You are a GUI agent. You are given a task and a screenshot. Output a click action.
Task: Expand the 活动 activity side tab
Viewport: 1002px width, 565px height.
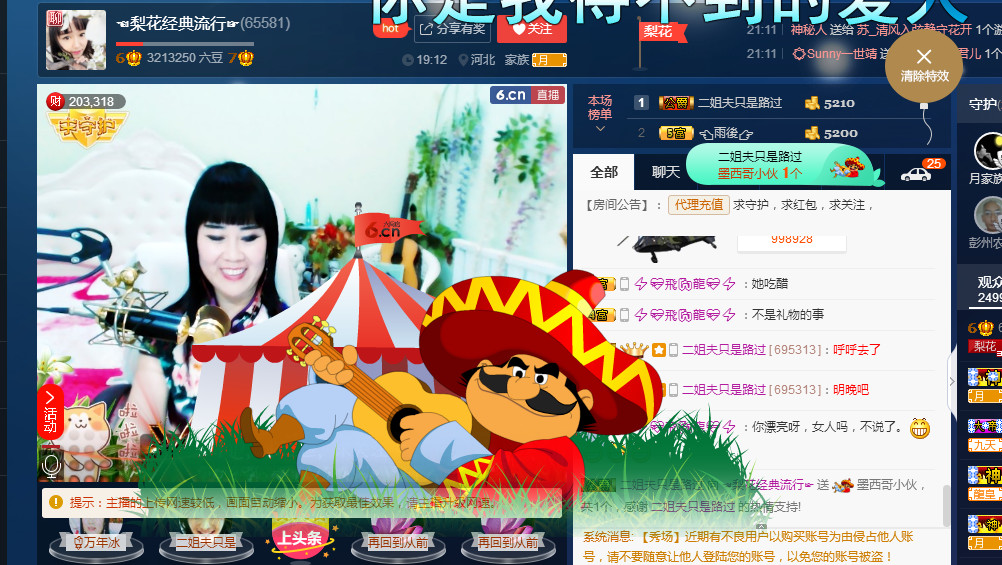[50, 412]
